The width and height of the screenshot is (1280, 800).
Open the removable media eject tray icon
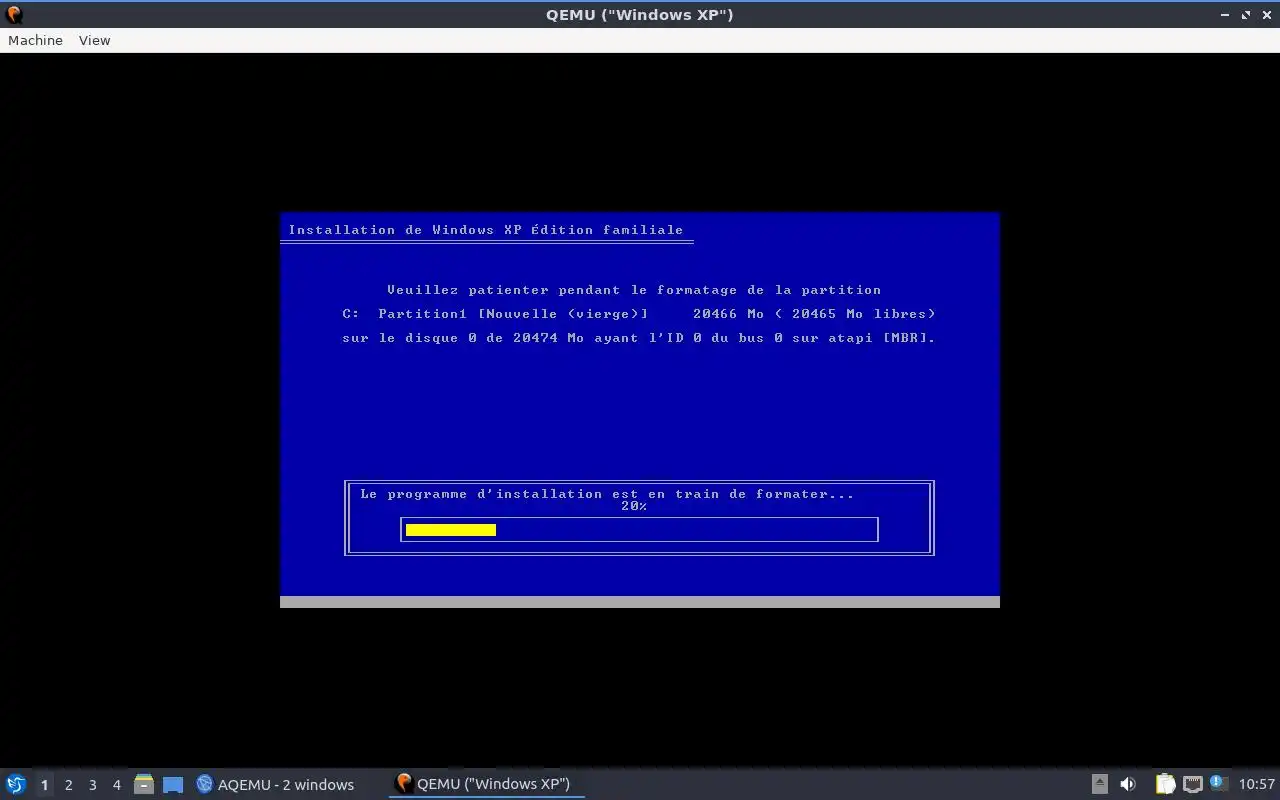pos(1099,784)
